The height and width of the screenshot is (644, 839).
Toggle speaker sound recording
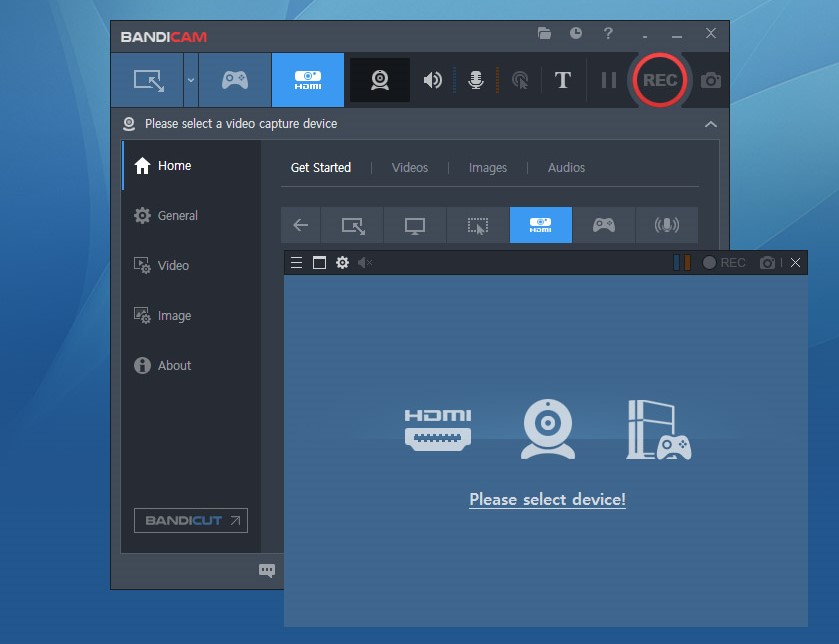pyautogui.click(x=432, y=80)
